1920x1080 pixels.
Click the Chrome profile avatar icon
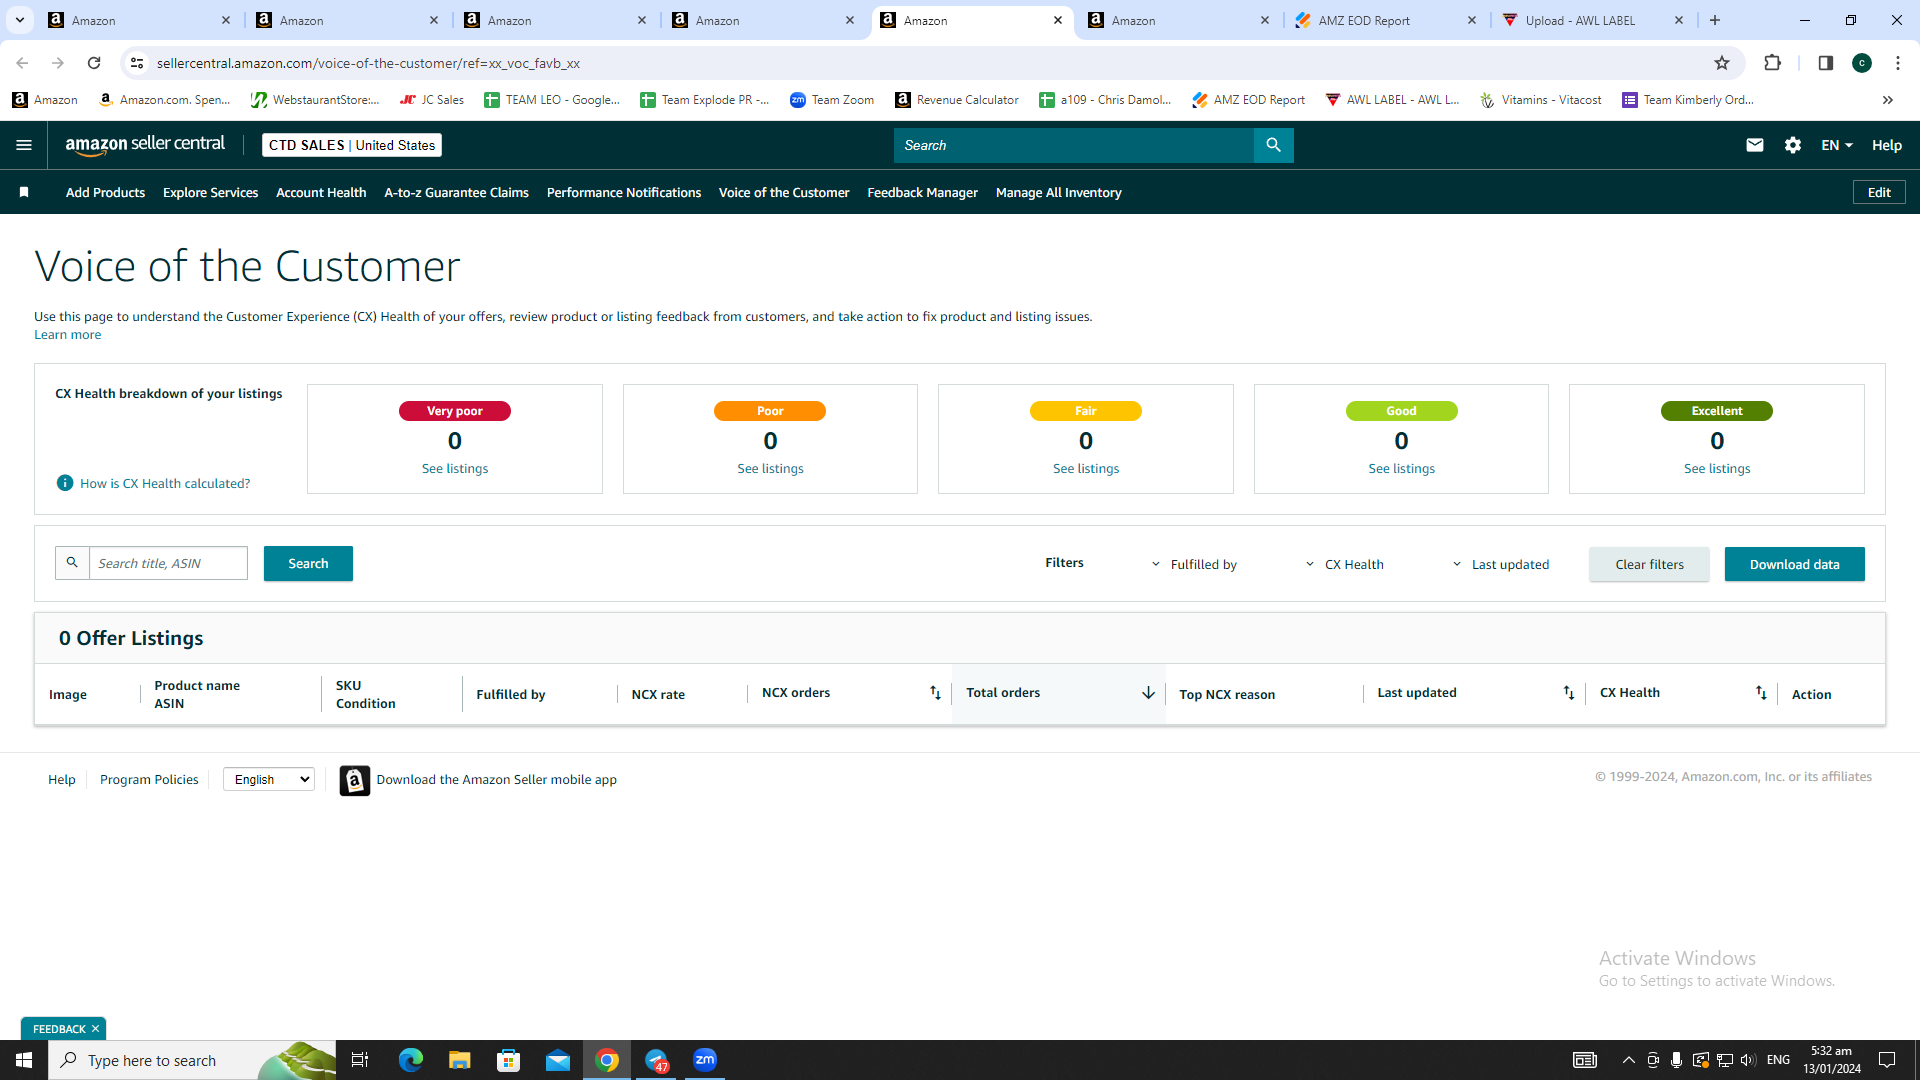coord(1861,63)
